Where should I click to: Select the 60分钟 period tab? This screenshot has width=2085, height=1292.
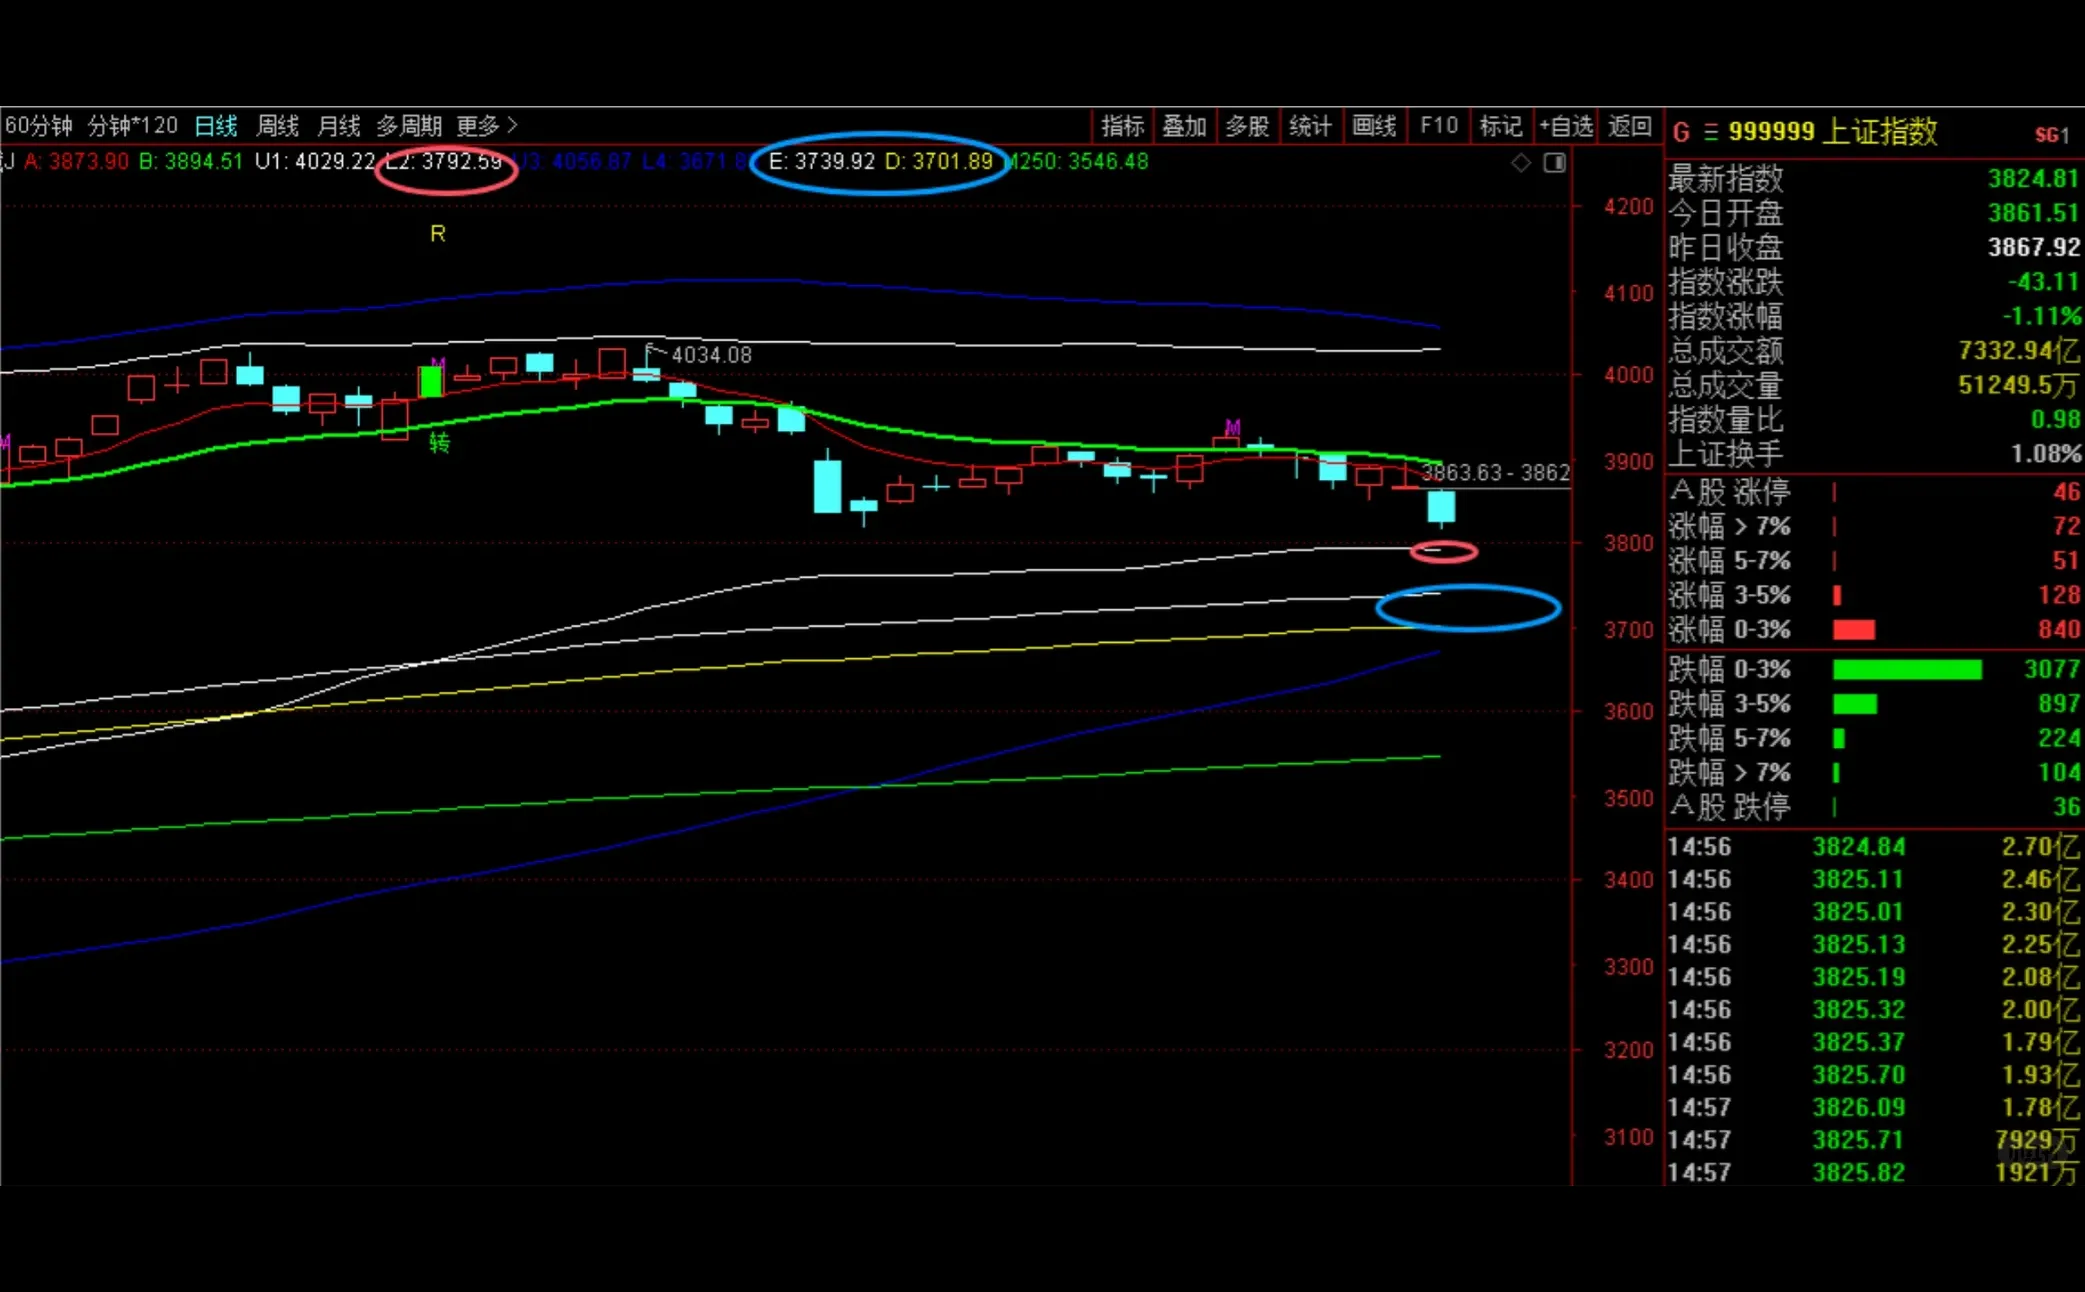tap(39, 126)
